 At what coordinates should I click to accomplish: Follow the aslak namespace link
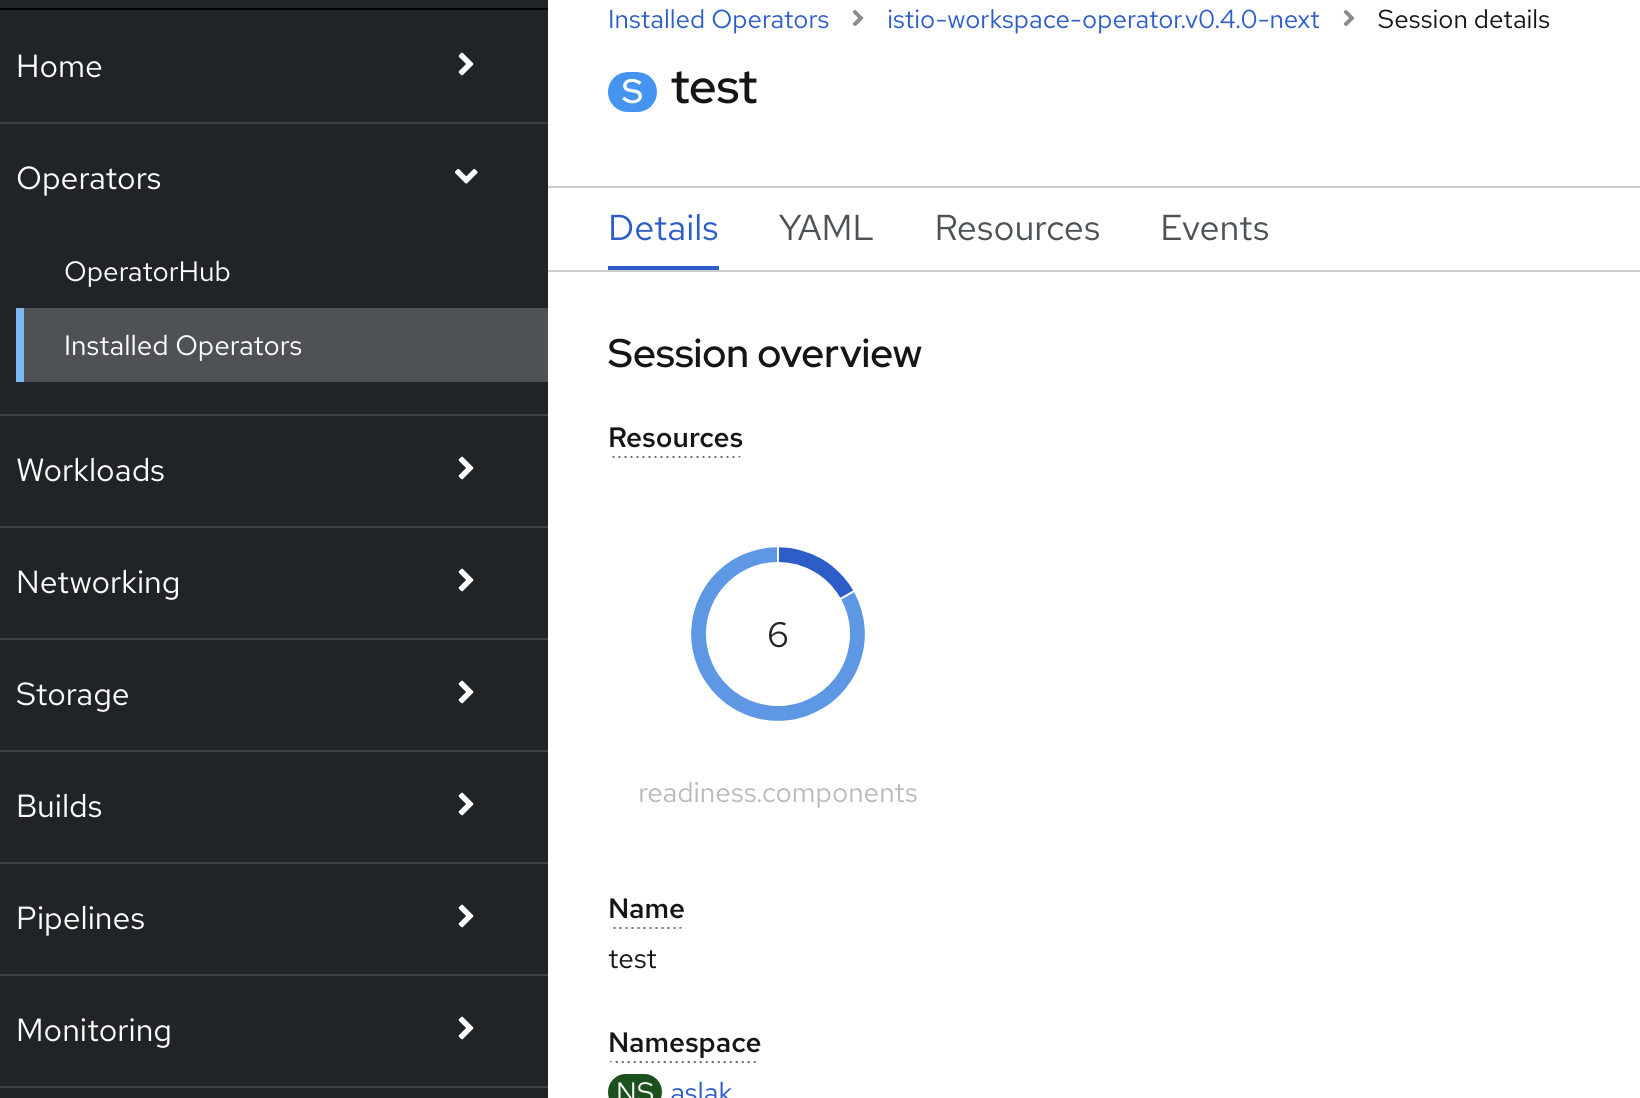click(x=700, y=1089)
